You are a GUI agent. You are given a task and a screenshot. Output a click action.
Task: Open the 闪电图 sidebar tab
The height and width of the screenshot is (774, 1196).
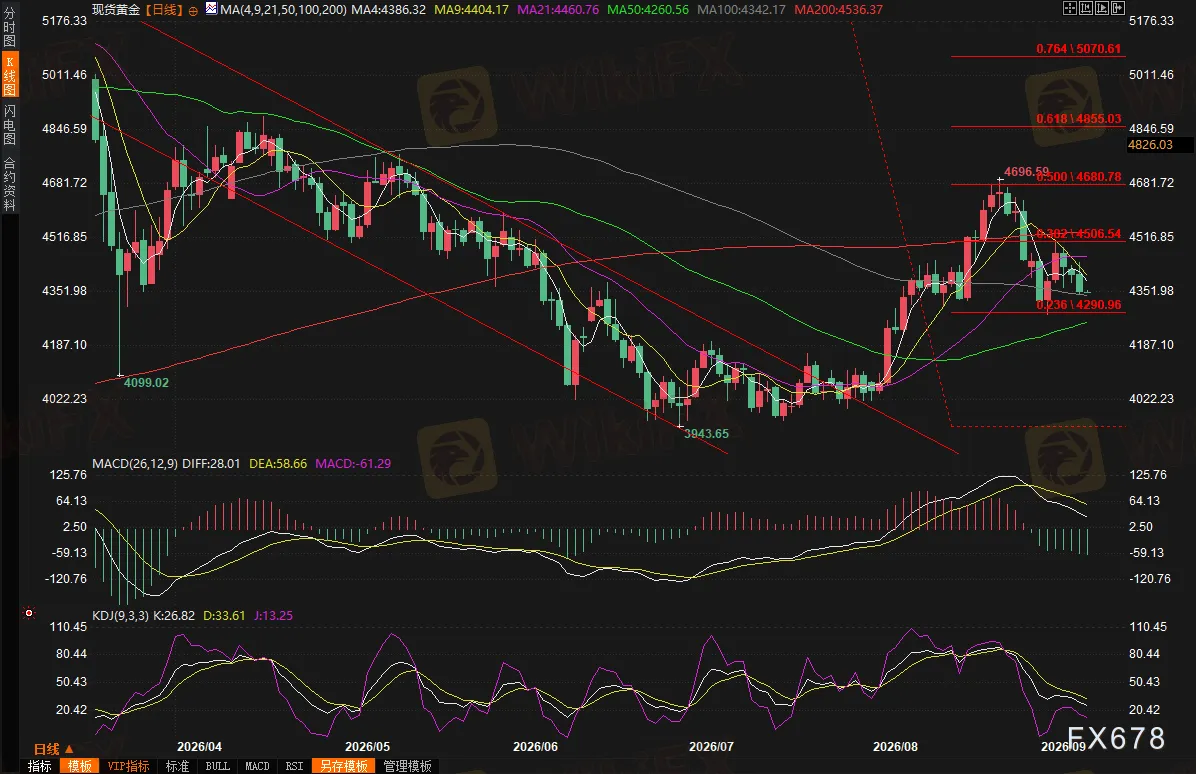(9, 124)
